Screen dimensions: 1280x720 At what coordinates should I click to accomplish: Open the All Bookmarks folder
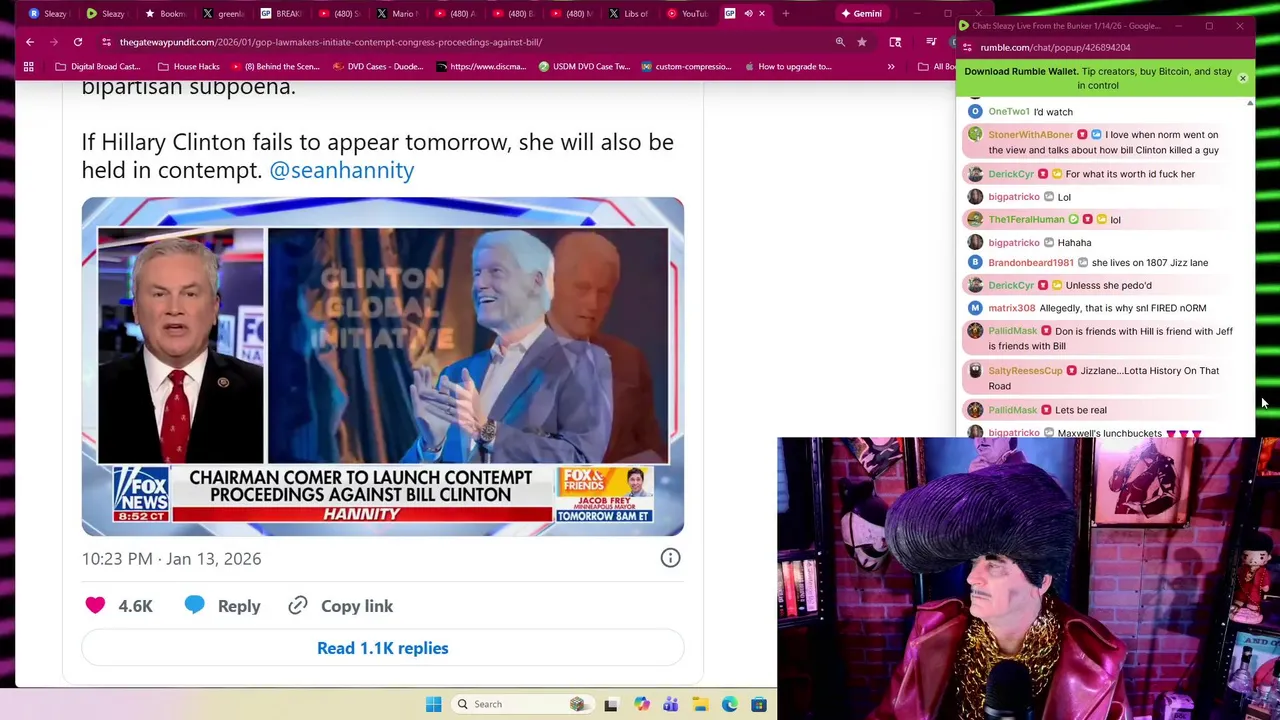[936, 67]
